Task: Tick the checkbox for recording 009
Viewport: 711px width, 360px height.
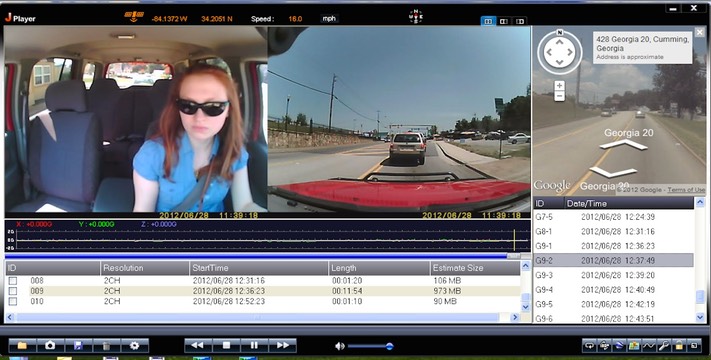Action: [13, 291]
